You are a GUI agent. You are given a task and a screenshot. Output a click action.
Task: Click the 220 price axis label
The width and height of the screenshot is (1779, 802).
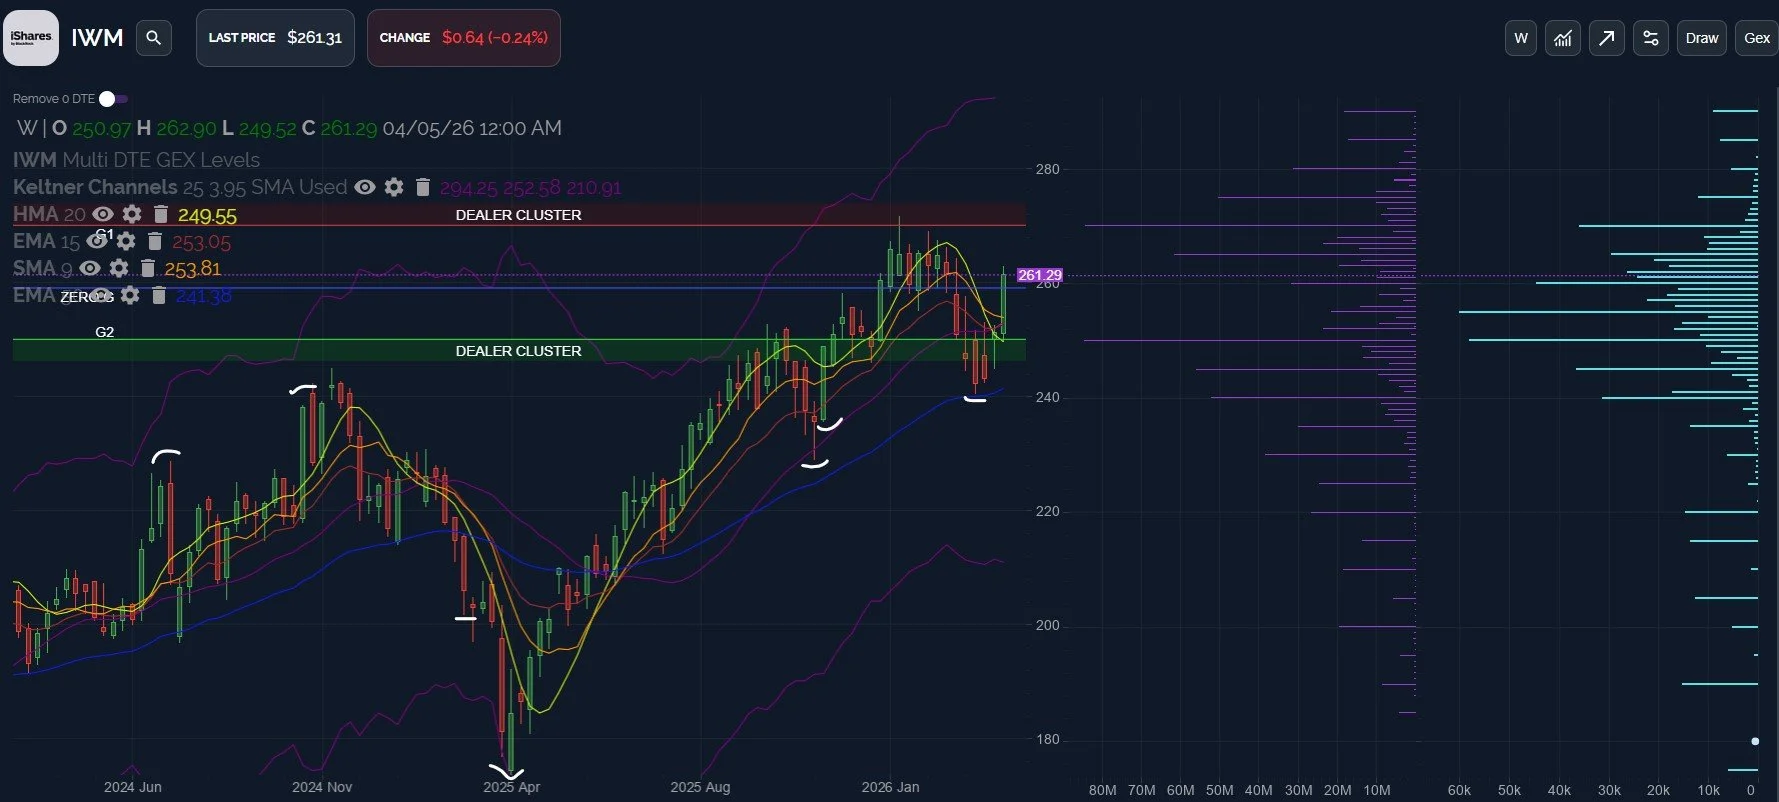[x=1047, y=511]
